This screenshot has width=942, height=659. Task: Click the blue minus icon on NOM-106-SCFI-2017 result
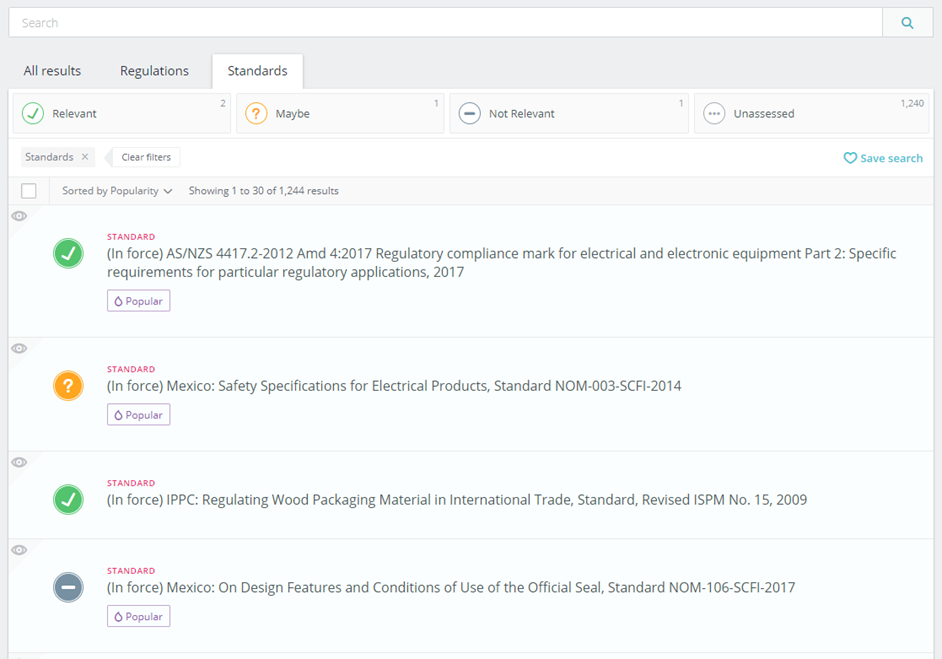pos(68,587)
